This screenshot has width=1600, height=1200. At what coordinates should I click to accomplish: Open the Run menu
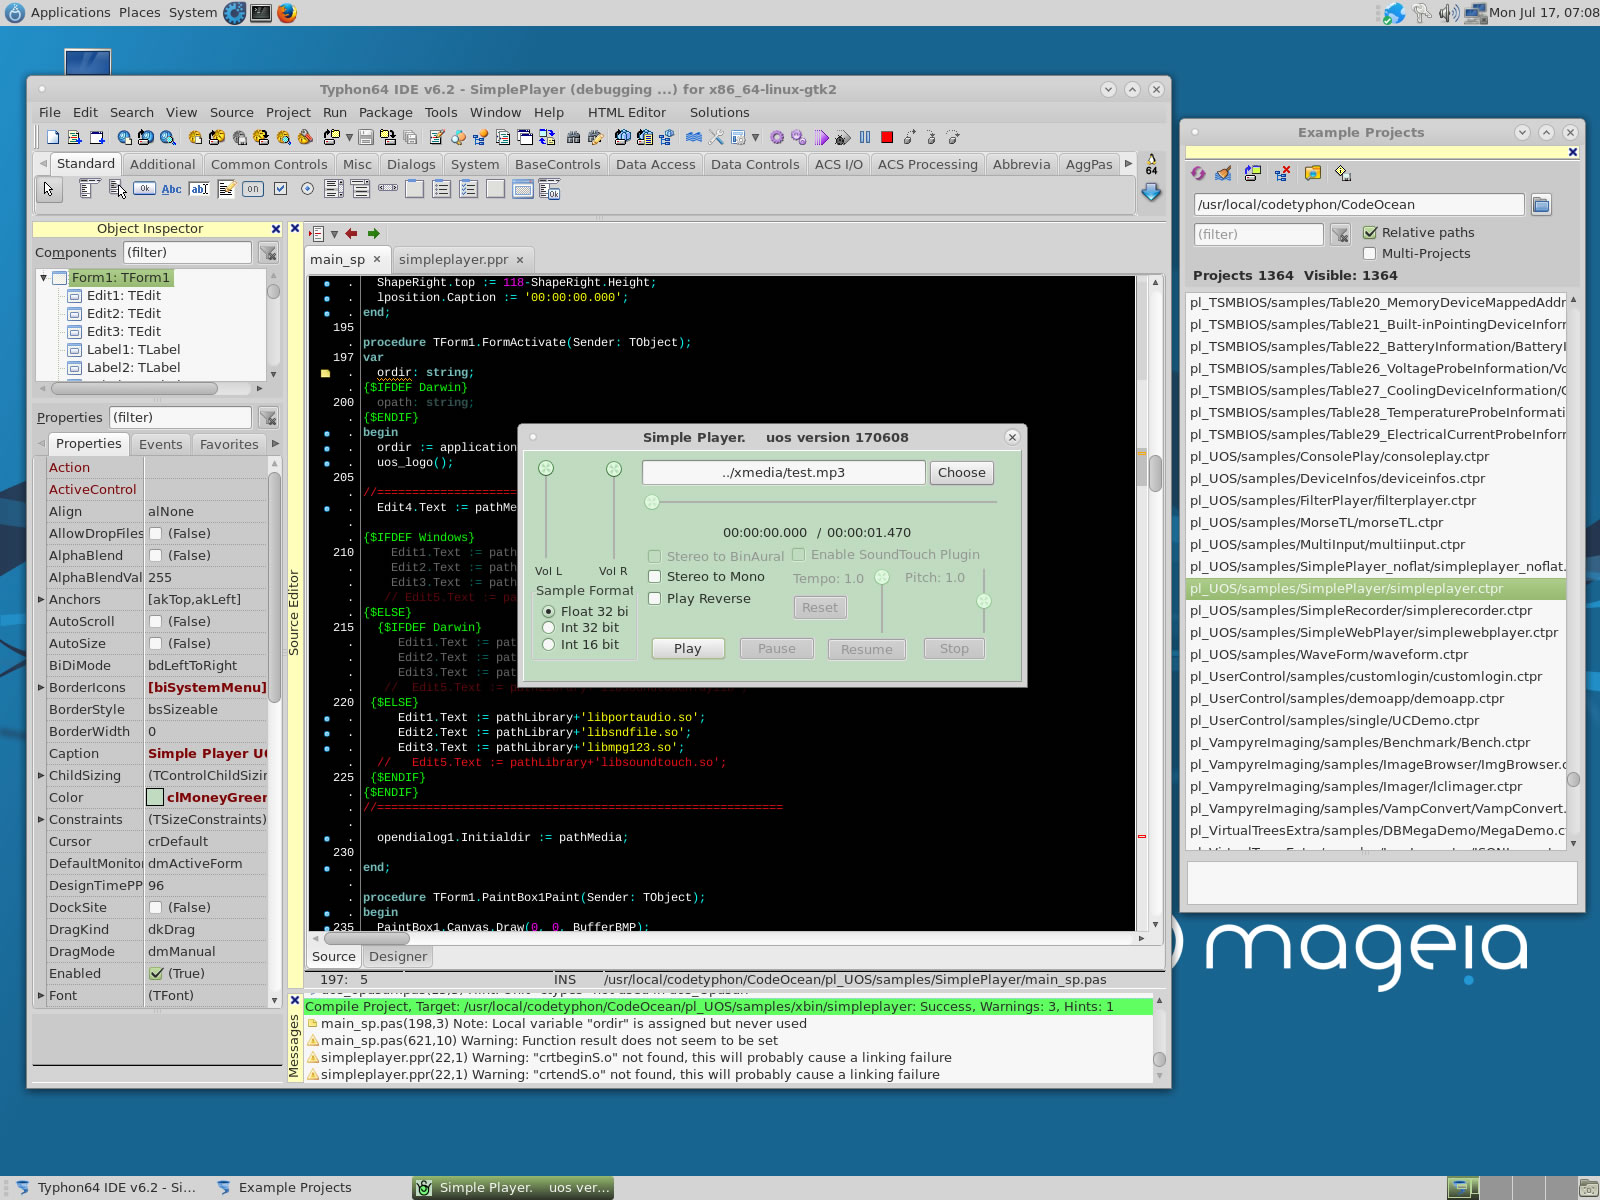click(x=335, y=113)
